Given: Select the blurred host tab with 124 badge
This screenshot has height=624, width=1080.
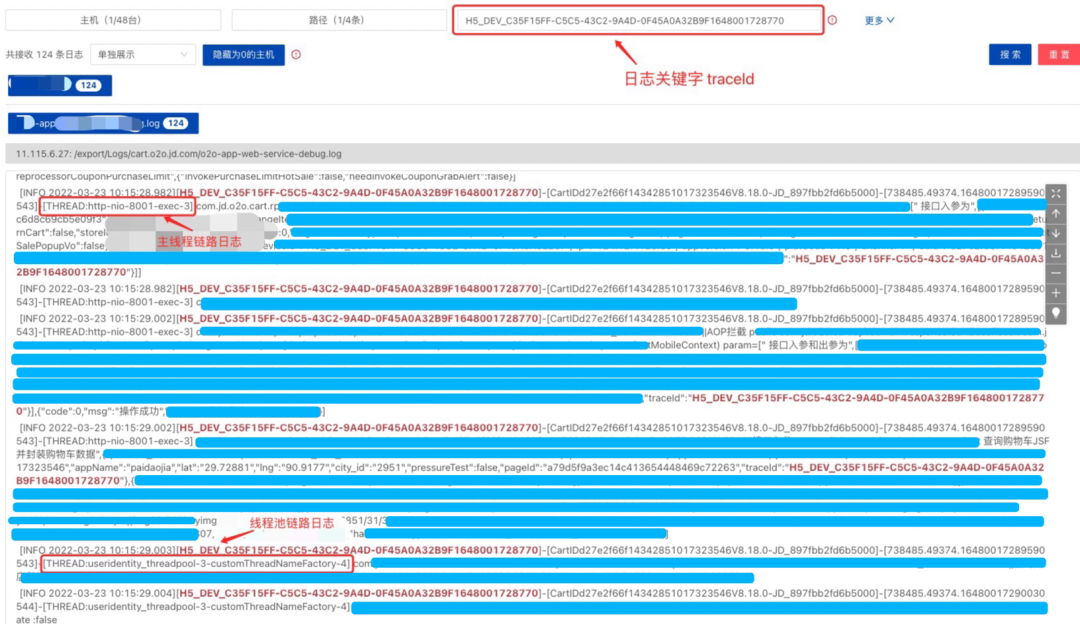Looking at the screenshot, I should pos(60,85).
